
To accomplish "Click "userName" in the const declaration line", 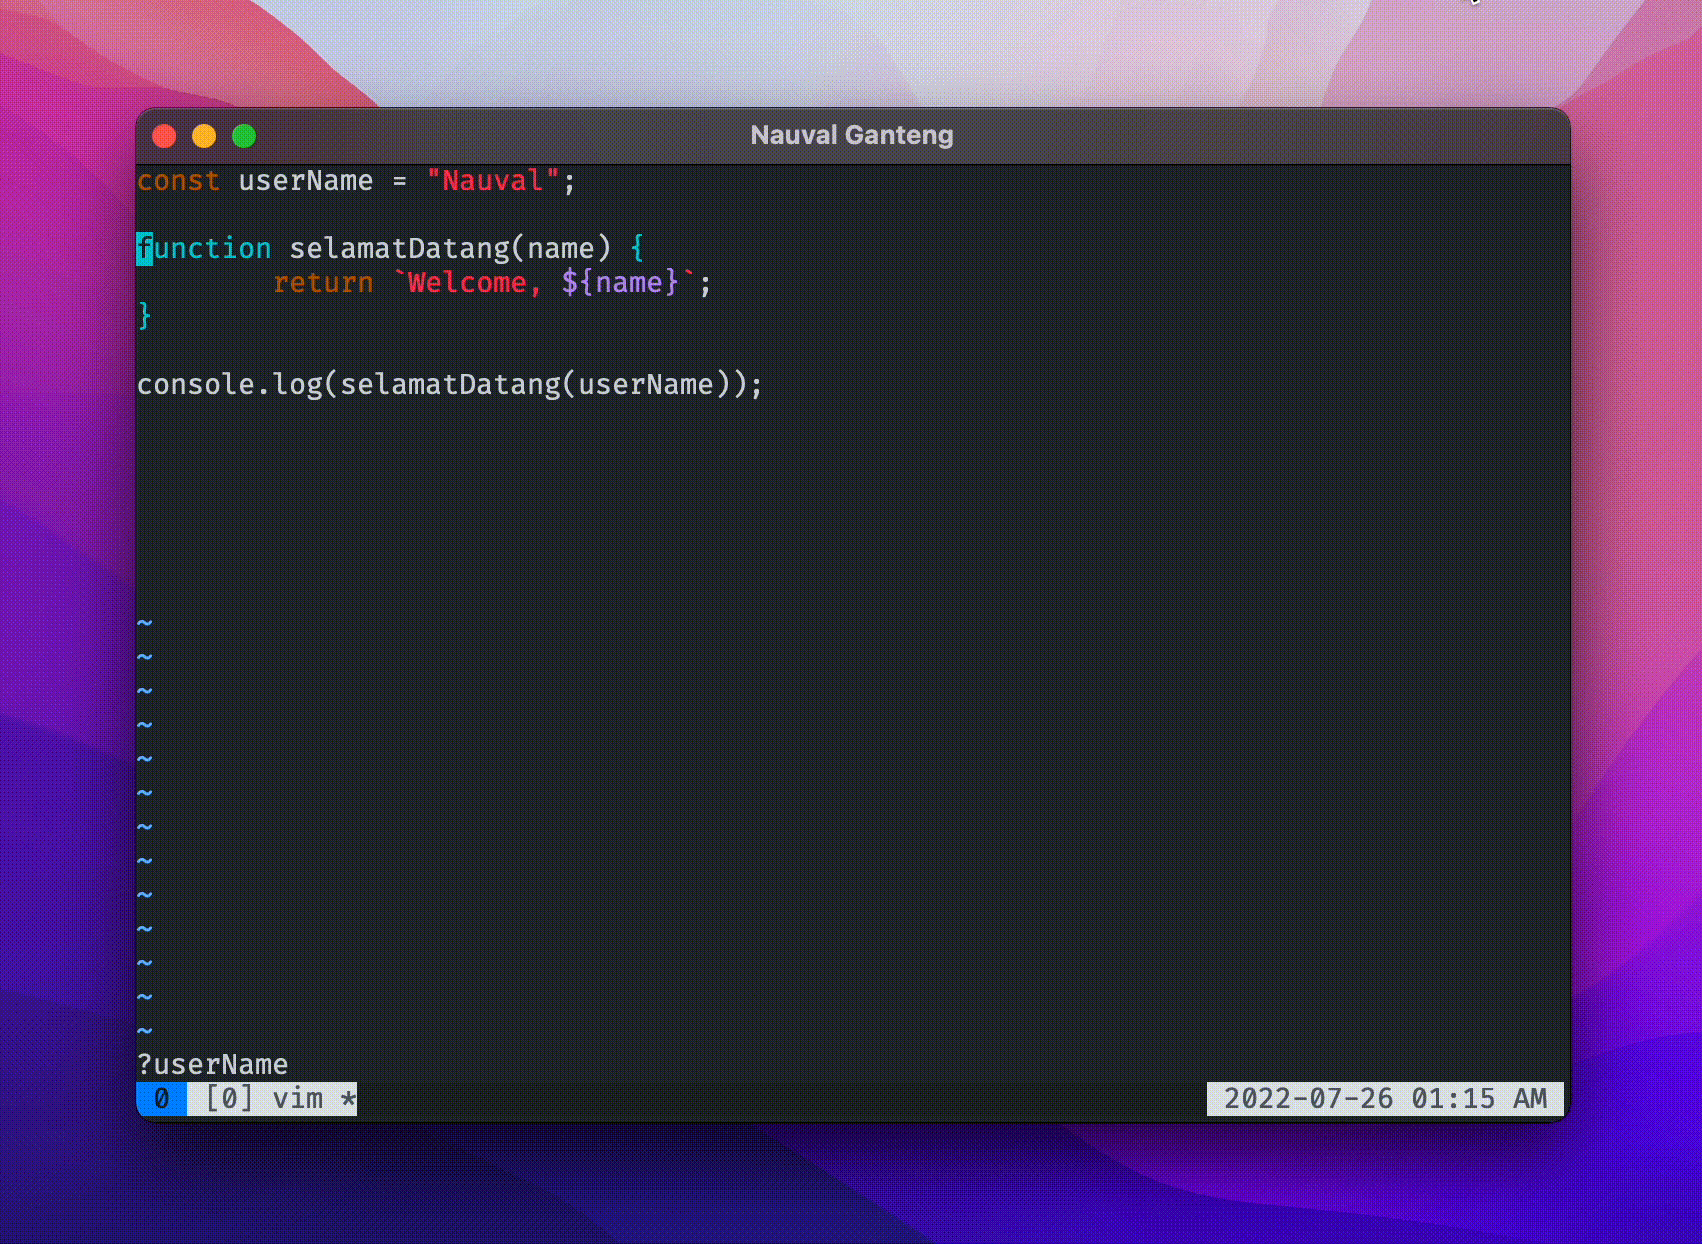I will click(305, 181).
